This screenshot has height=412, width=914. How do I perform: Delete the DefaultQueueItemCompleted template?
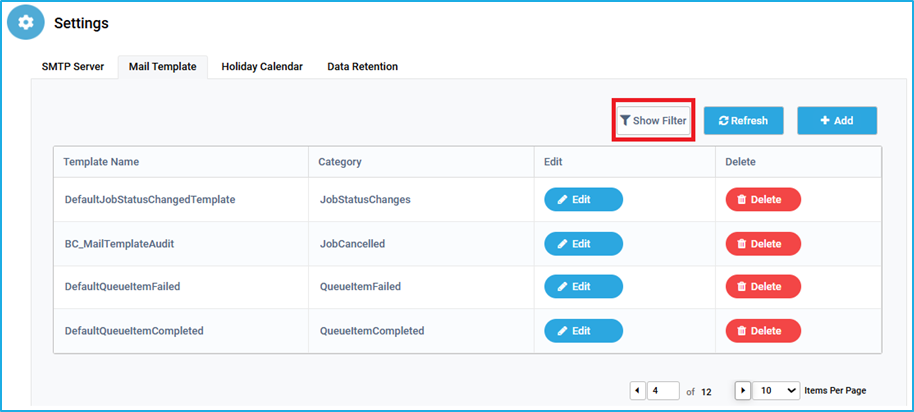tap(763, 330)
